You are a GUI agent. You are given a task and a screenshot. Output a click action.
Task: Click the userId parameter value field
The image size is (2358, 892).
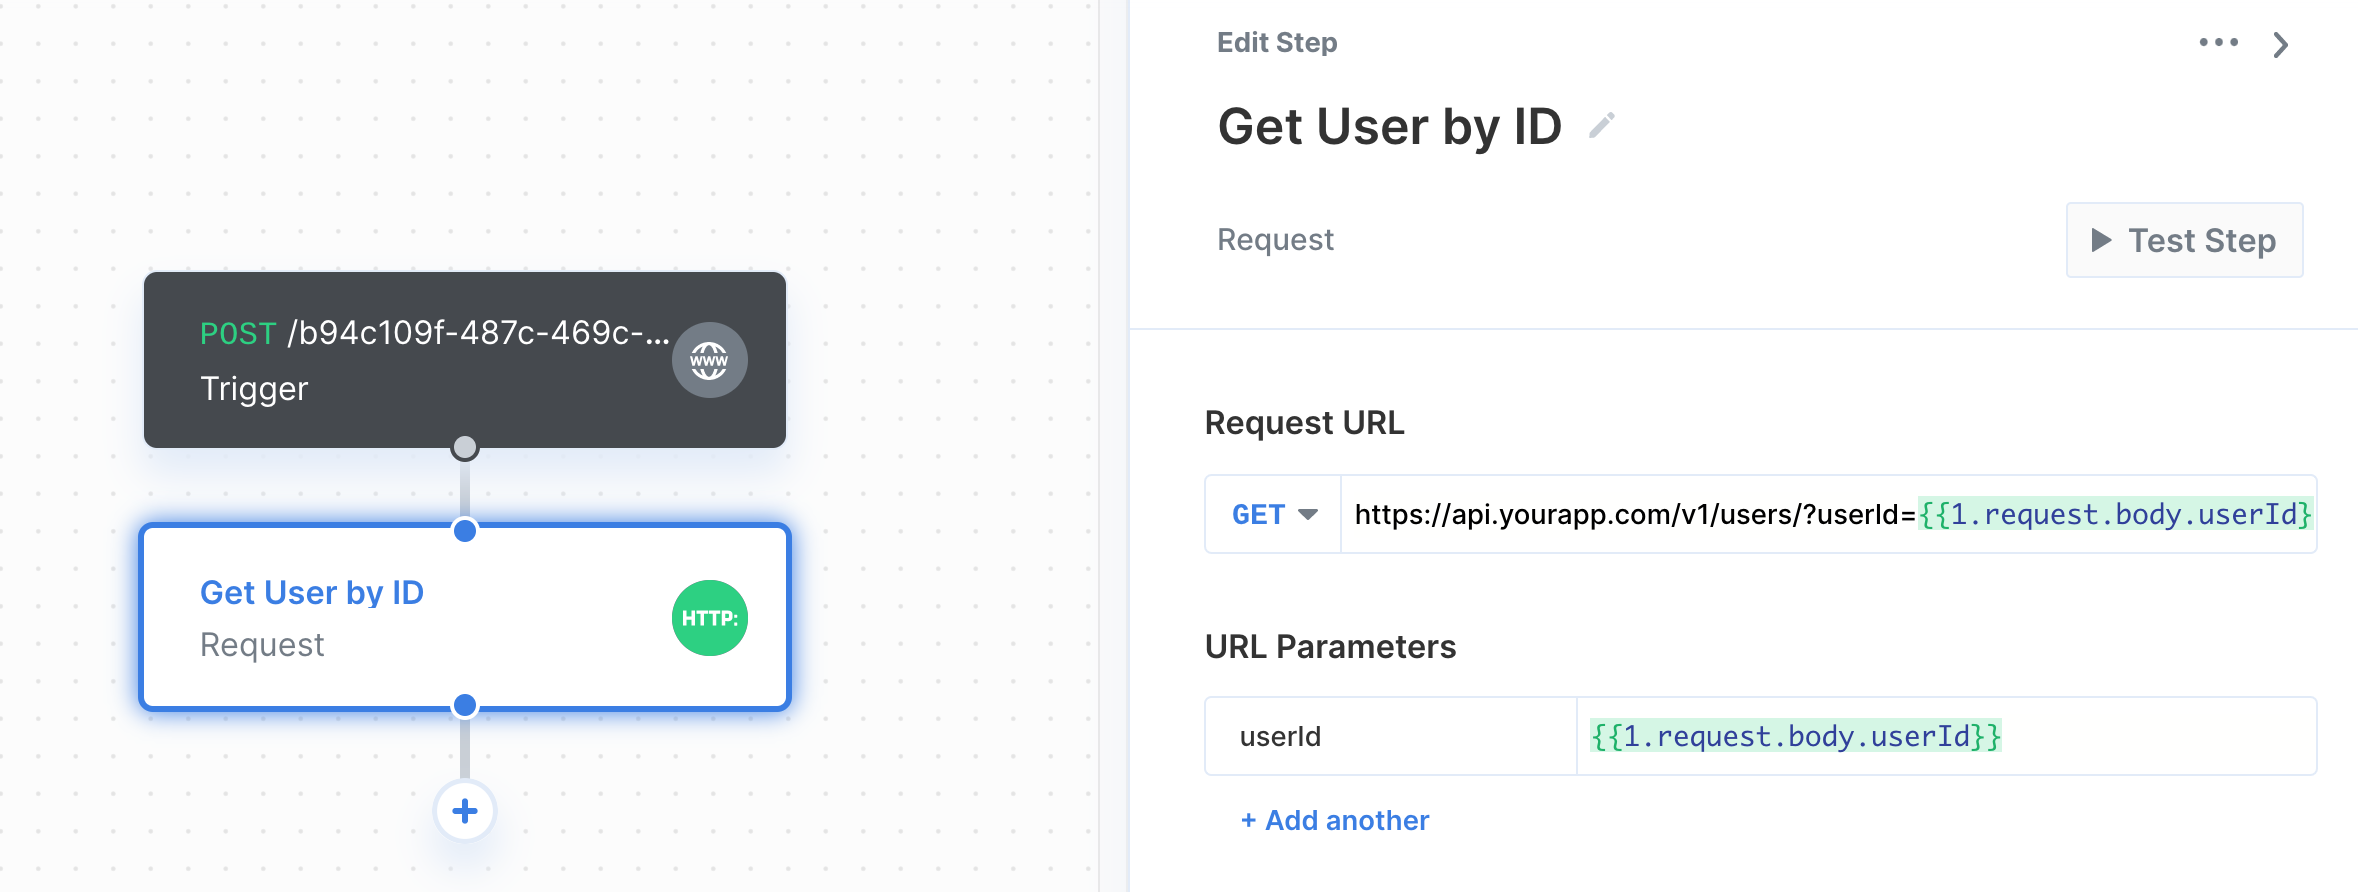[x=1946, y=736]
